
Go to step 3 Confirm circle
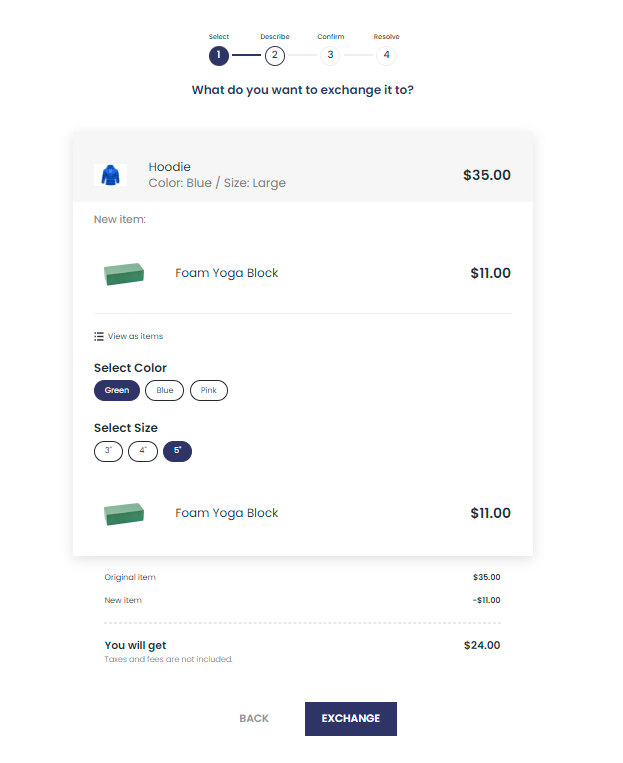330,55
